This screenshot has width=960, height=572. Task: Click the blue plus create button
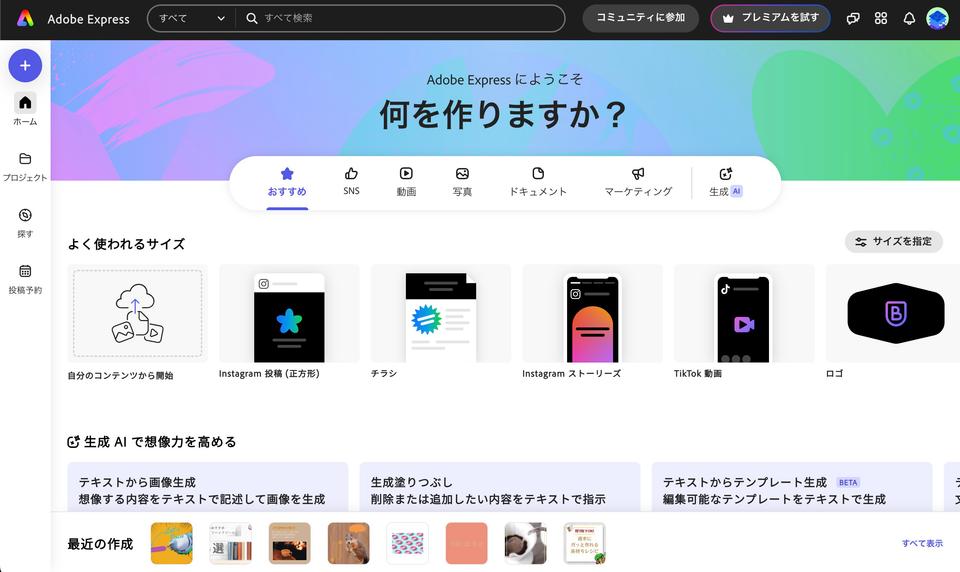coord(25,66)
